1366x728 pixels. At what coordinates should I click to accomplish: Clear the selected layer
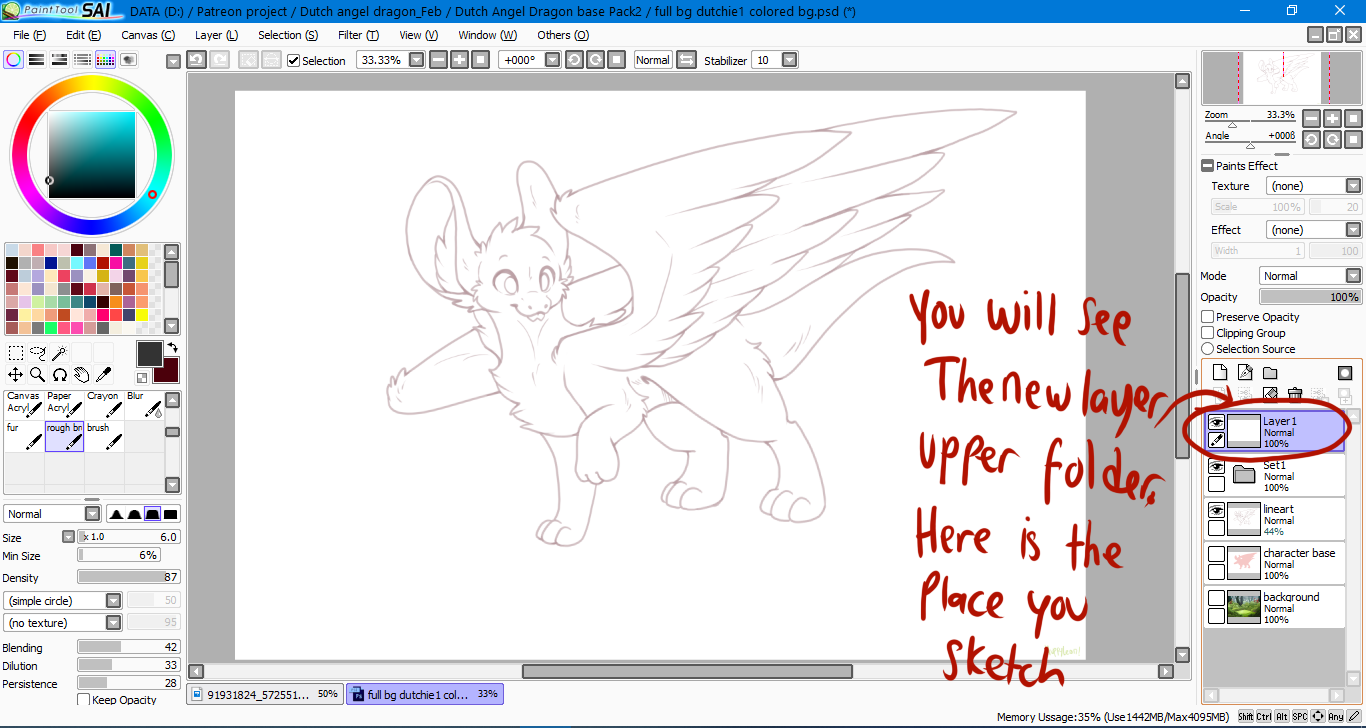coord(1270,395)
